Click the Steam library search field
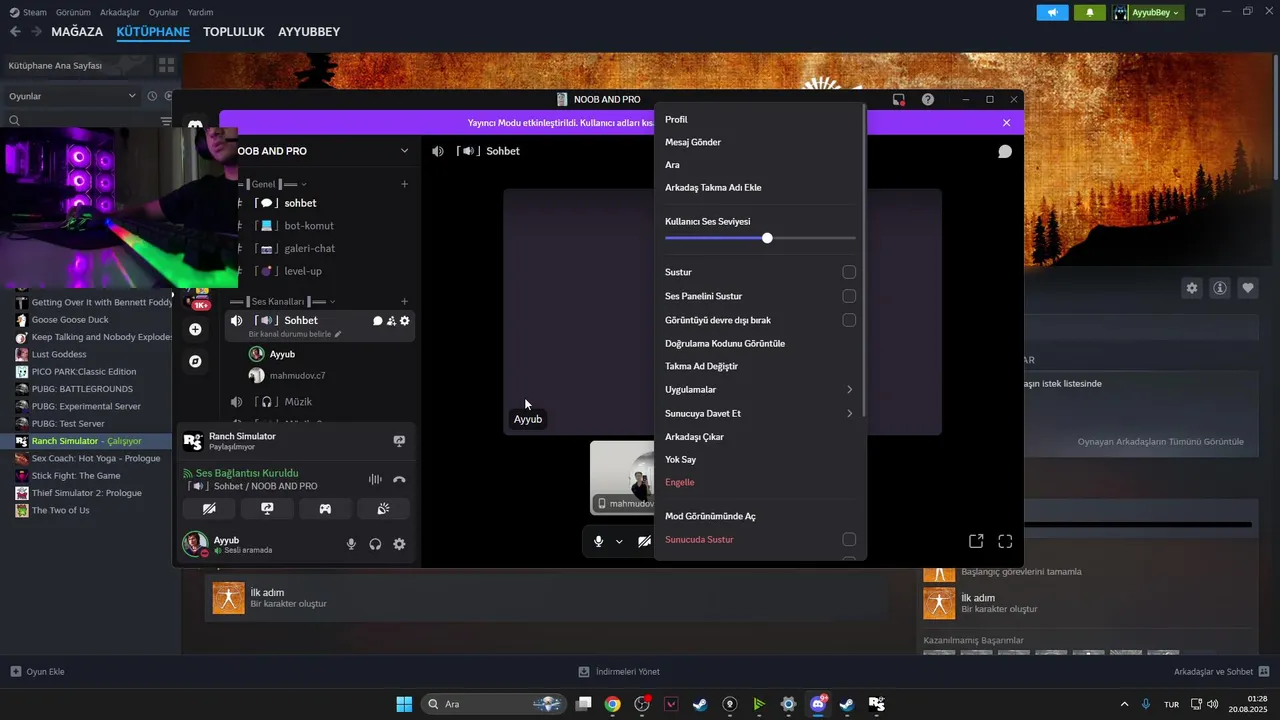The width and height of the screenshot is (1280, 720). click(x=82, y=120)
